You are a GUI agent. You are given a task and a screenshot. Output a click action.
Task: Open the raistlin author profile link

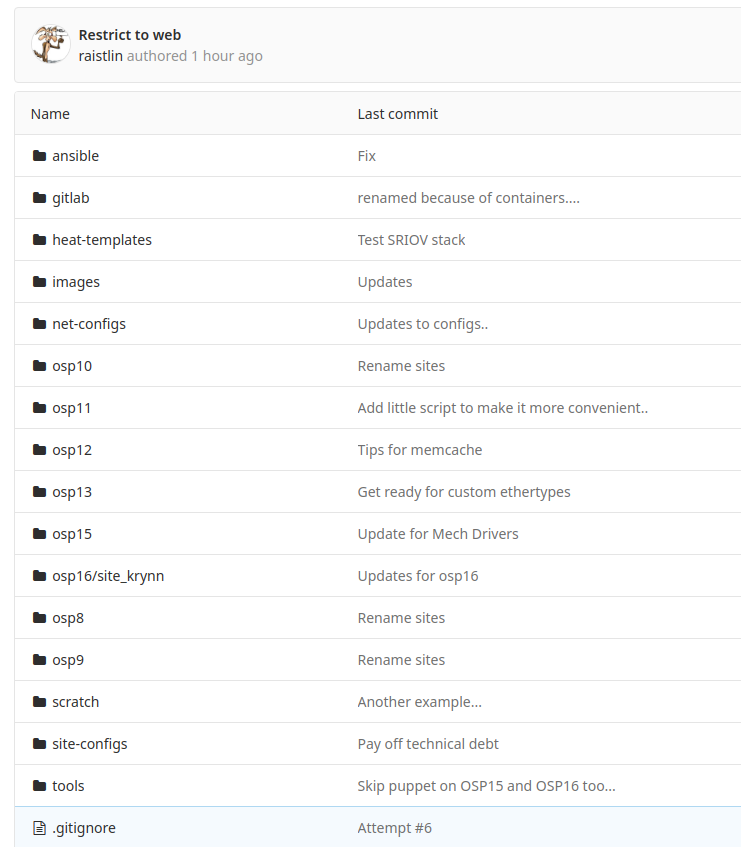coord(101,56)
